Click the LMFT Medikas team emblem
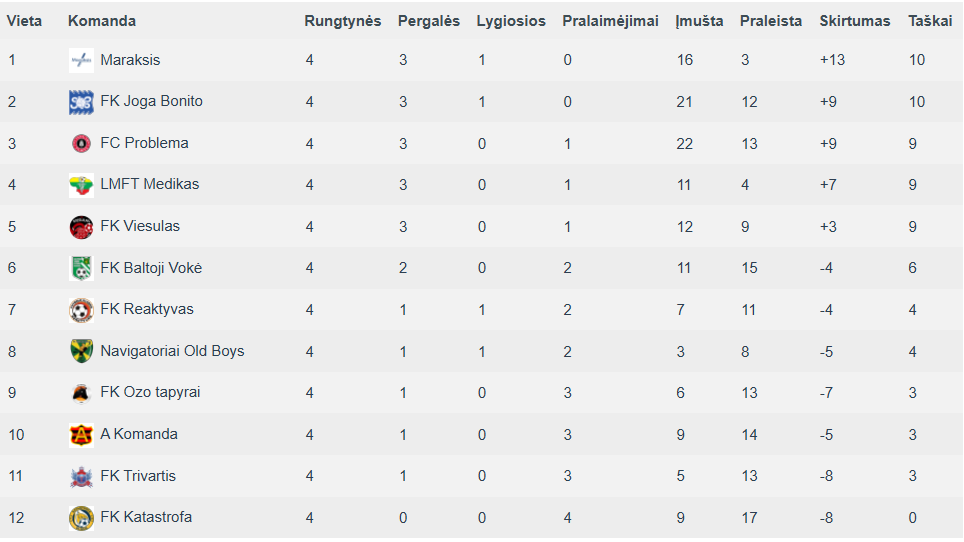 click(x=81, y=185)
